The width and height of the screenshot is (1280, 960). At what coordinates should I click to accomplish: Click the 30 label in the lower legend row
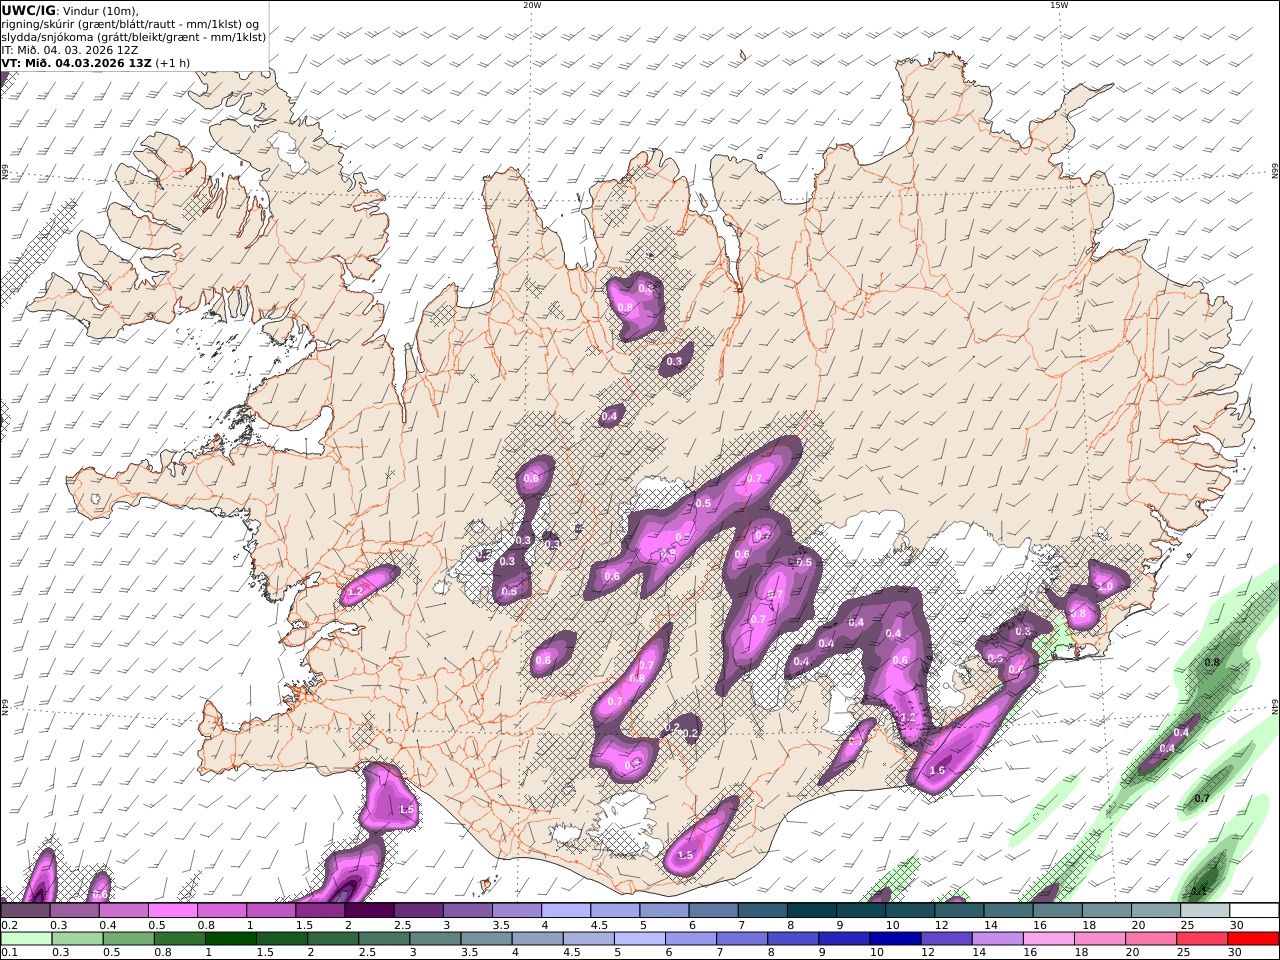coord(1236,952)
